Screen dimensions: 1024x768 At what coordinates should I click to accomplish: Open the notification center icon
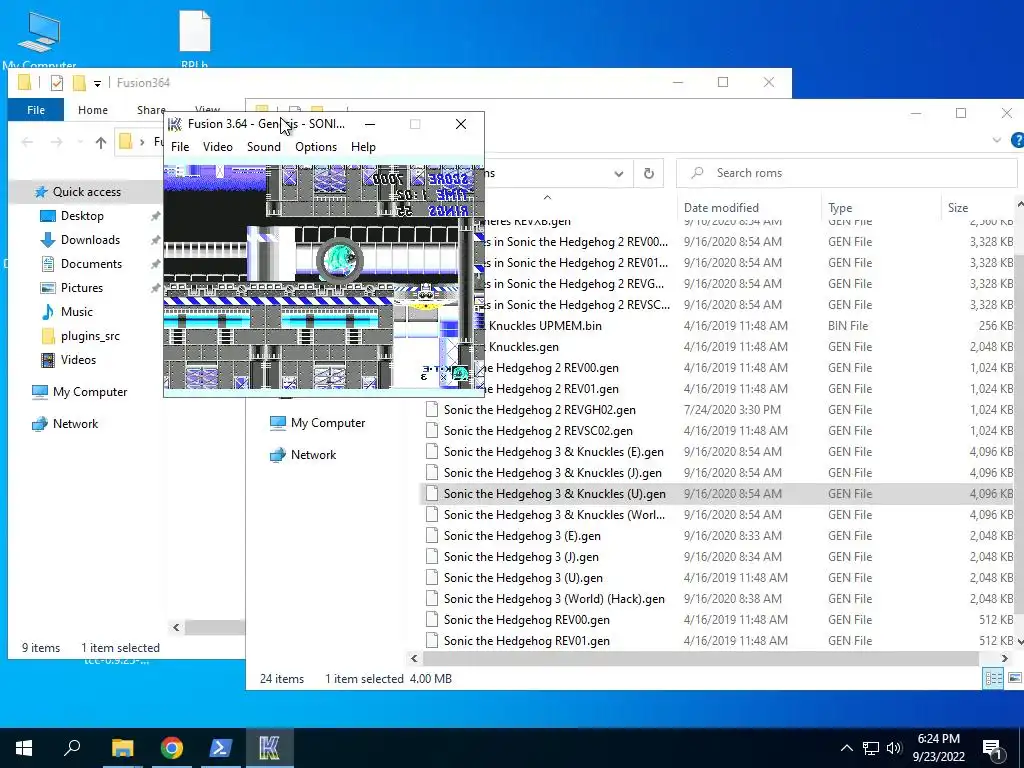pyautogui.click(x=992, y=748)
